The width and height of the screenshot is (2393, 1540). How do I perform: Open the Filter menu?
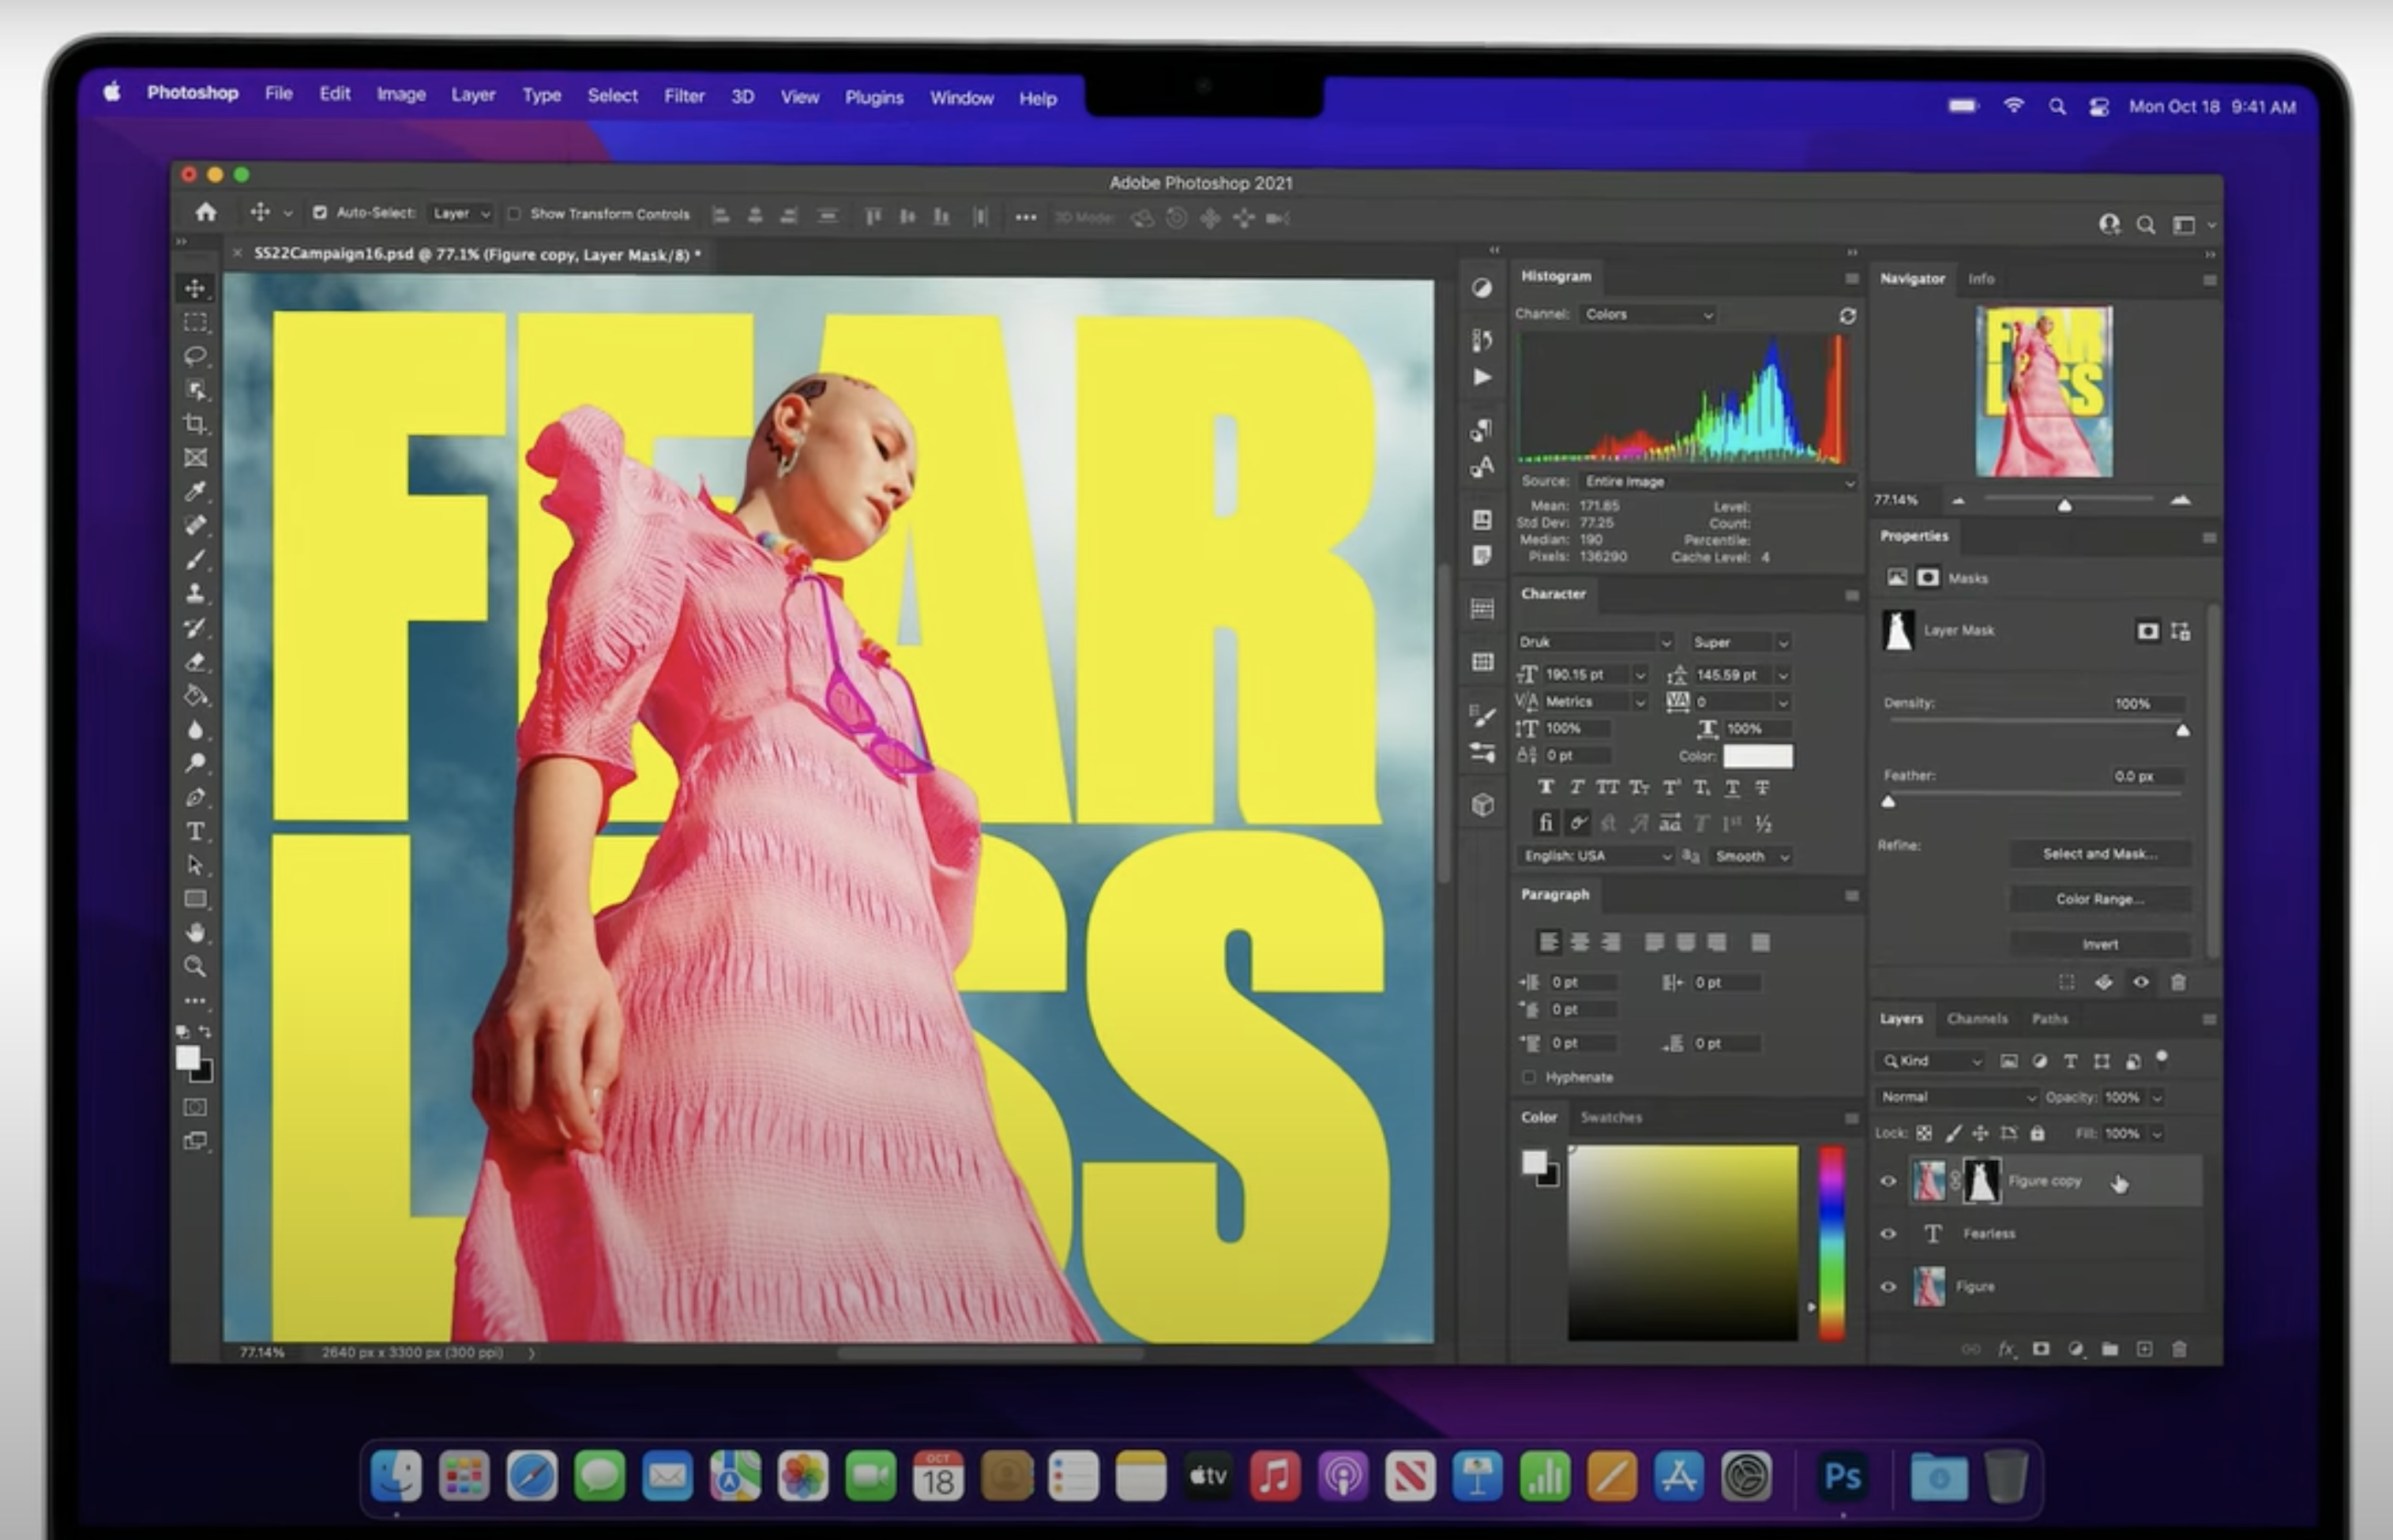pos(684,96)
